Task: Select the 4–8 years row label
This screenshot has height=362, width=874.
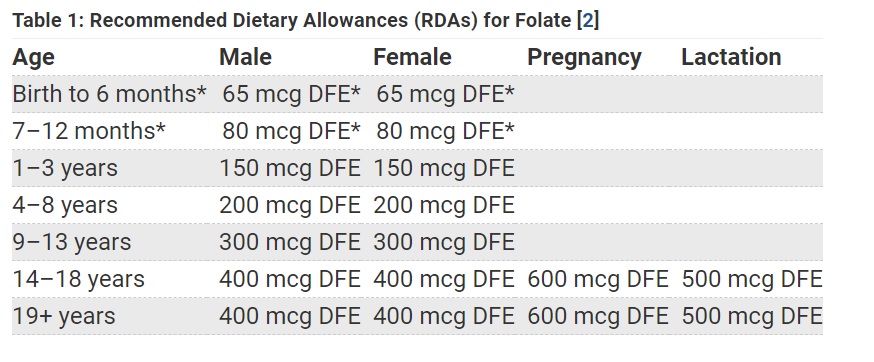Action: click(65, 205)
